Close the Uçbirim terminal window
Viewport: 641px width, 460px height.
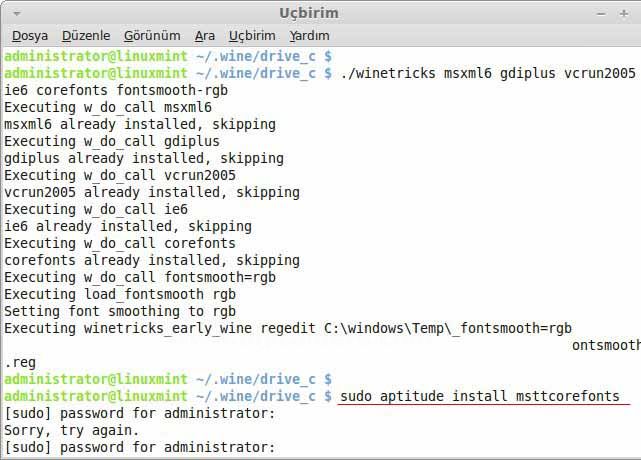click(x=628, y=13)
